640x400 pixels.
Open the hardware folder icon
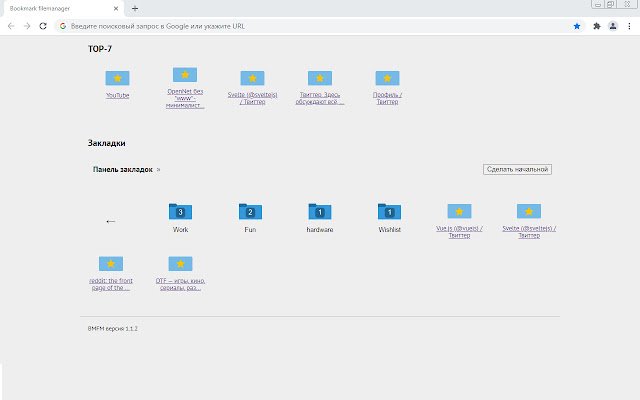coord(320,211)
